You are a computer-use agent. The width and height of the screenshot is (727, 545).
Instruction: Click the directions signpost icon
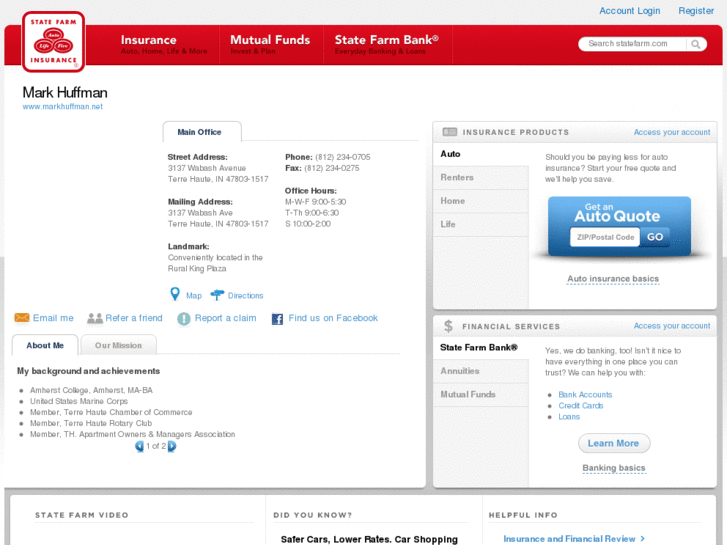217,295
